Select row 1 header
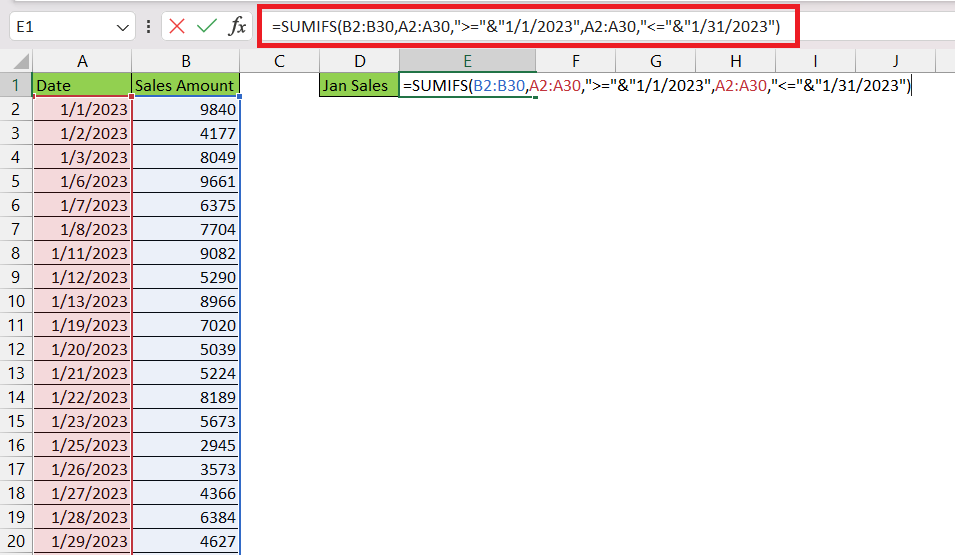955x555 pixels. tap(16, 85)
